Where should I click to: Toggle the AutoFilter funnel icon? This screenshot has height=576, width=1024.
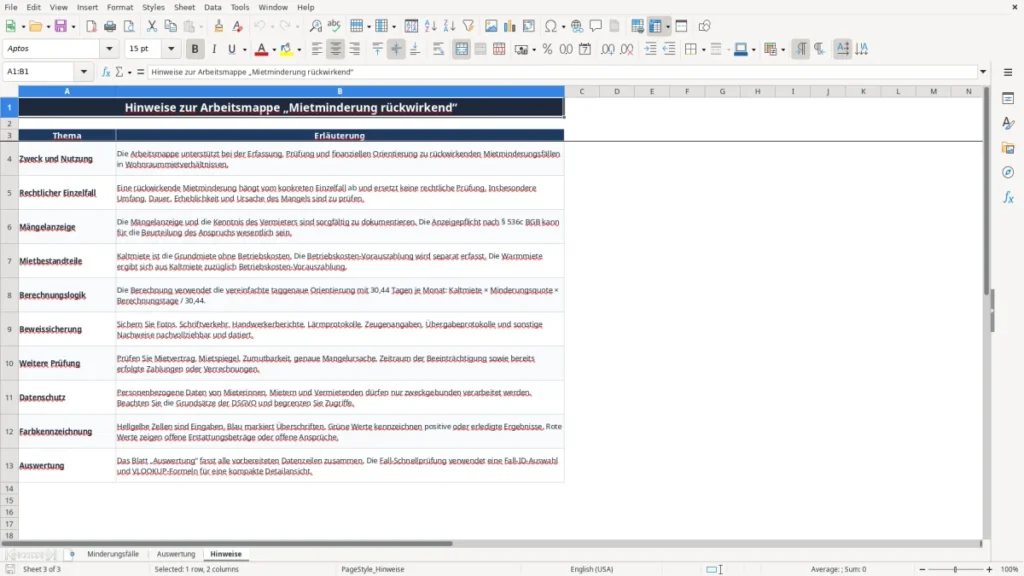point(468,26)
